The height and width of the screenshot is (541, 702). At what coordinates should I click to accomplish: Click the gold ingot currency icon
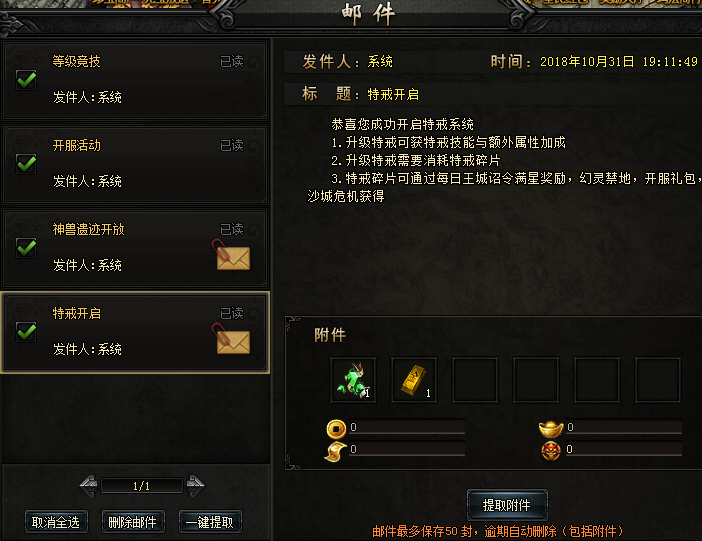tap(551, 429)
